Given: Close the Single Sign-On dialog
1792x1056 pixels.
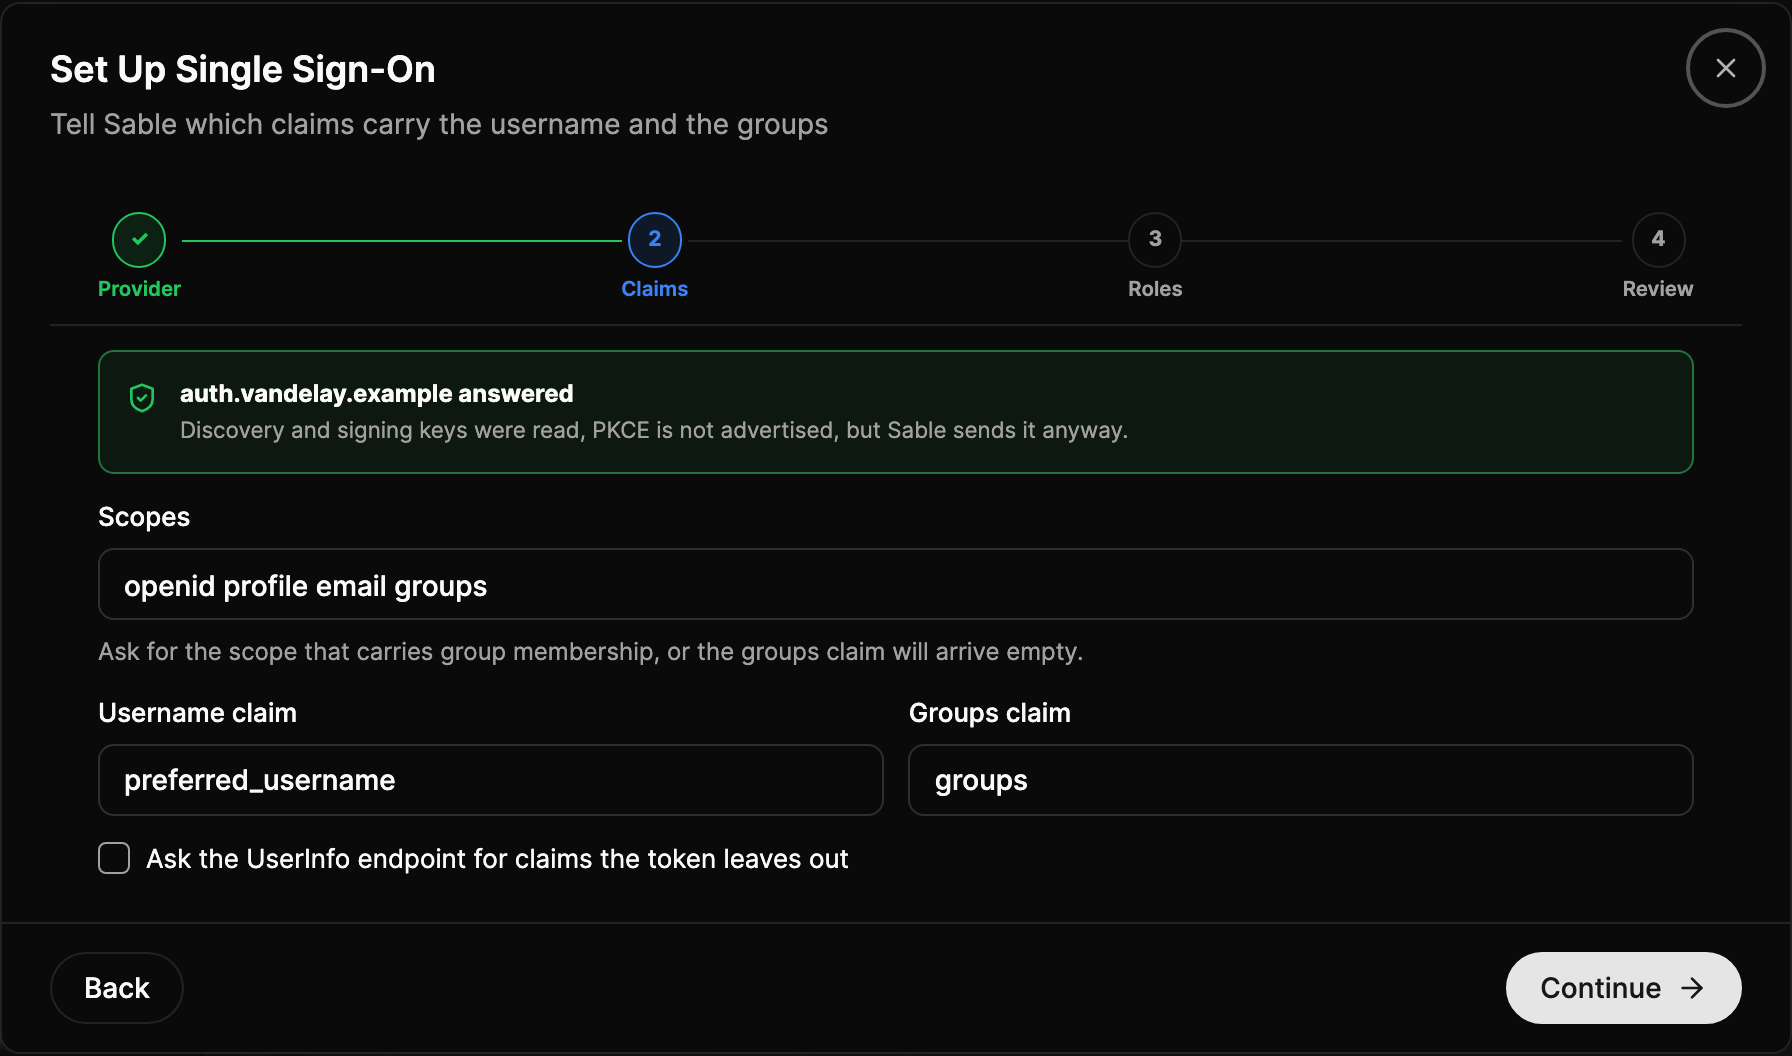Looking at the screenshot, I should pyautogui.click(x=1725, y=68).
